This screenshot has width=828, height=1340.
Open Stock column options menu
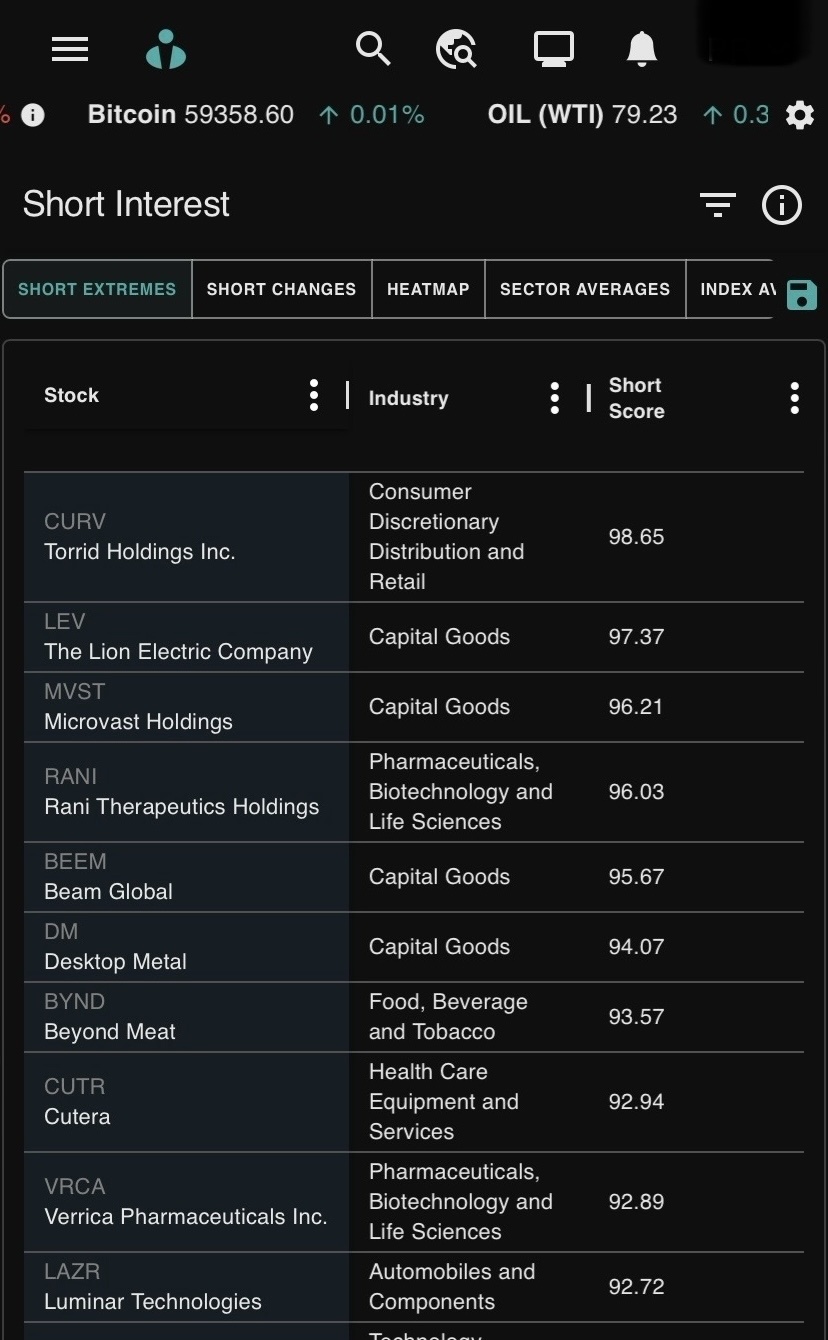click(x=314, y=395)
